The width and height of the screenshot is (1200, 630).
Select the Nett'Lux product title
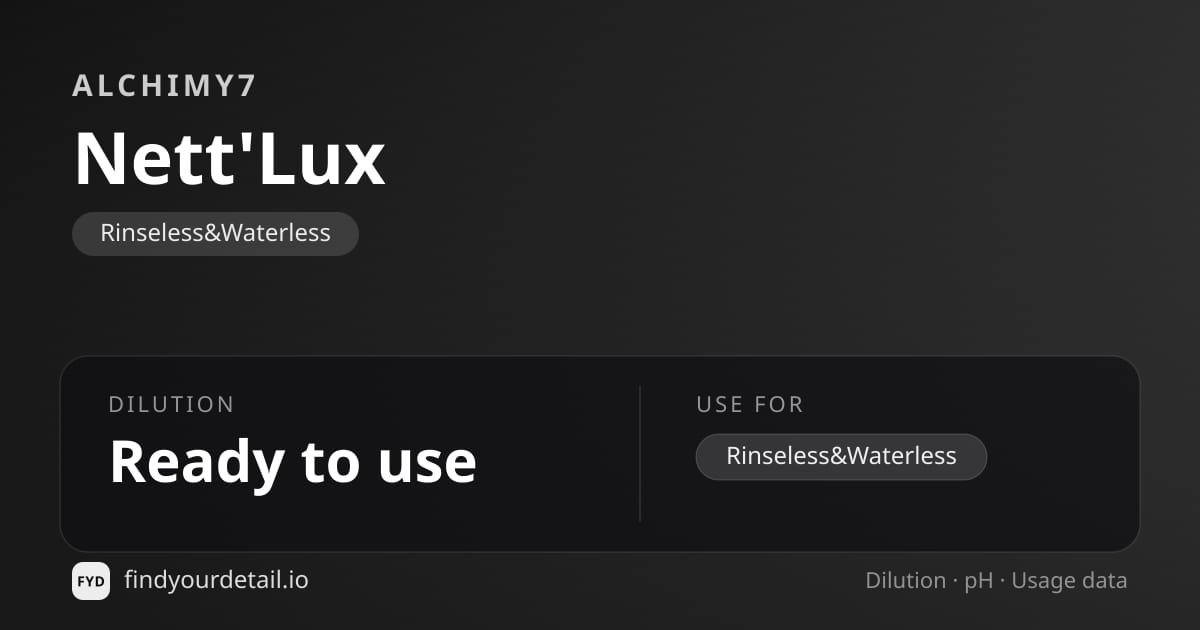(x=230, y=158)
